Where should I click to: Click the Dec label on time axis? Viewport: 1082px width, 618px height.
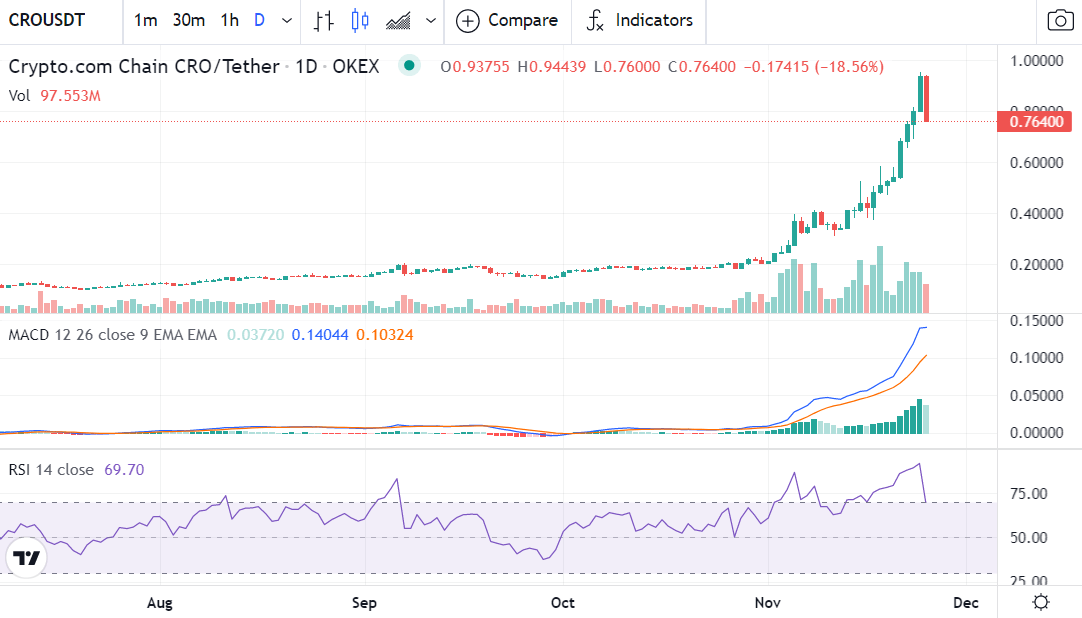(965, 603)
